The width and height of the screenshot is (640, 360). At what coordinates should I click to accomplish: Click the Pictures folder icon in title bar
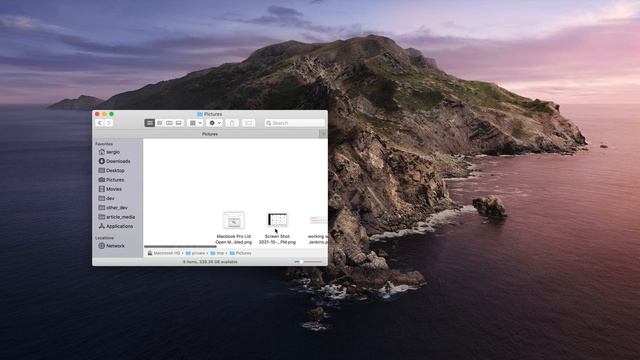[x=200, y=114]
